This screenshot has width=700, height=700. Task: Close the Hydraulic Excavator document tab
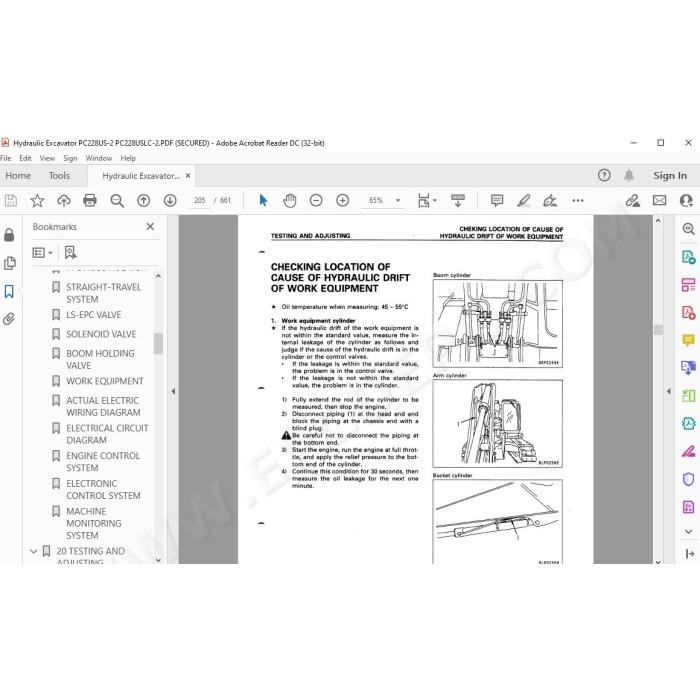(188, 175)
